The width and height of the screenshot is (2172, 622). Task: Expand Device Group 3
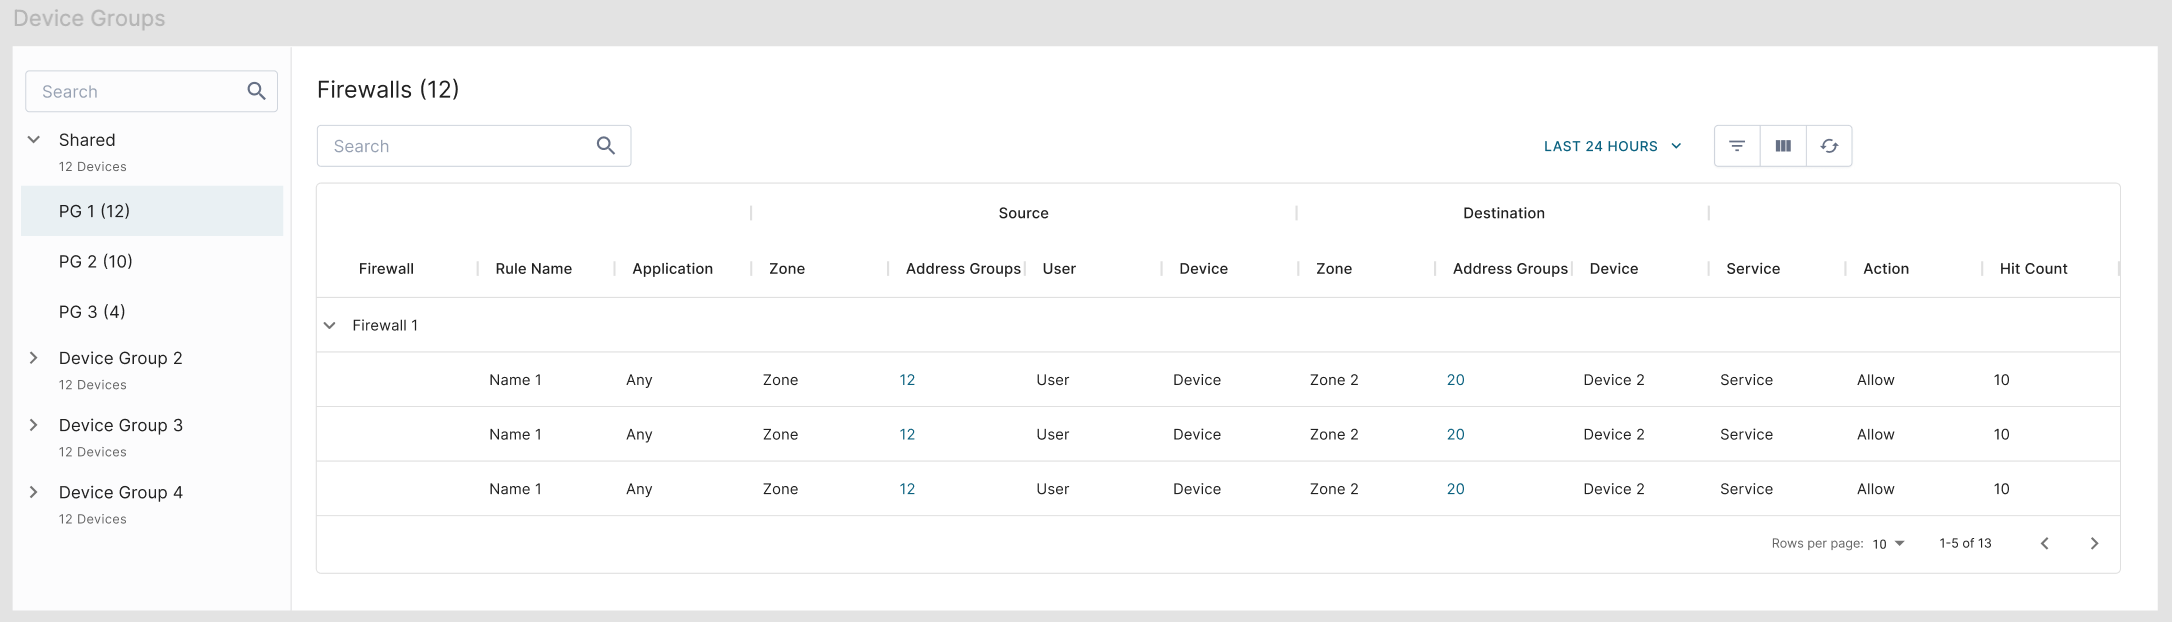pos(34,425)
